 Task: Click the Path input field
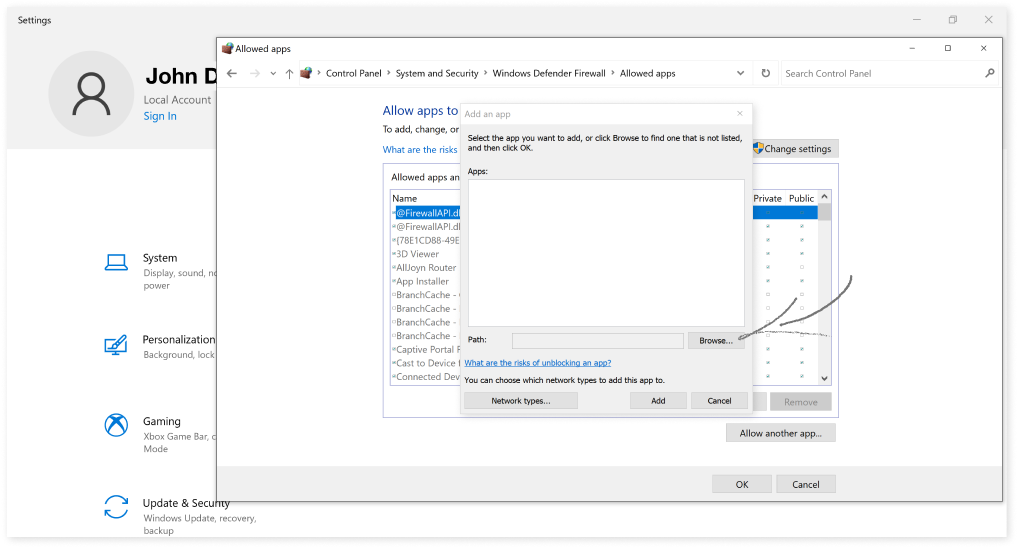597,340
